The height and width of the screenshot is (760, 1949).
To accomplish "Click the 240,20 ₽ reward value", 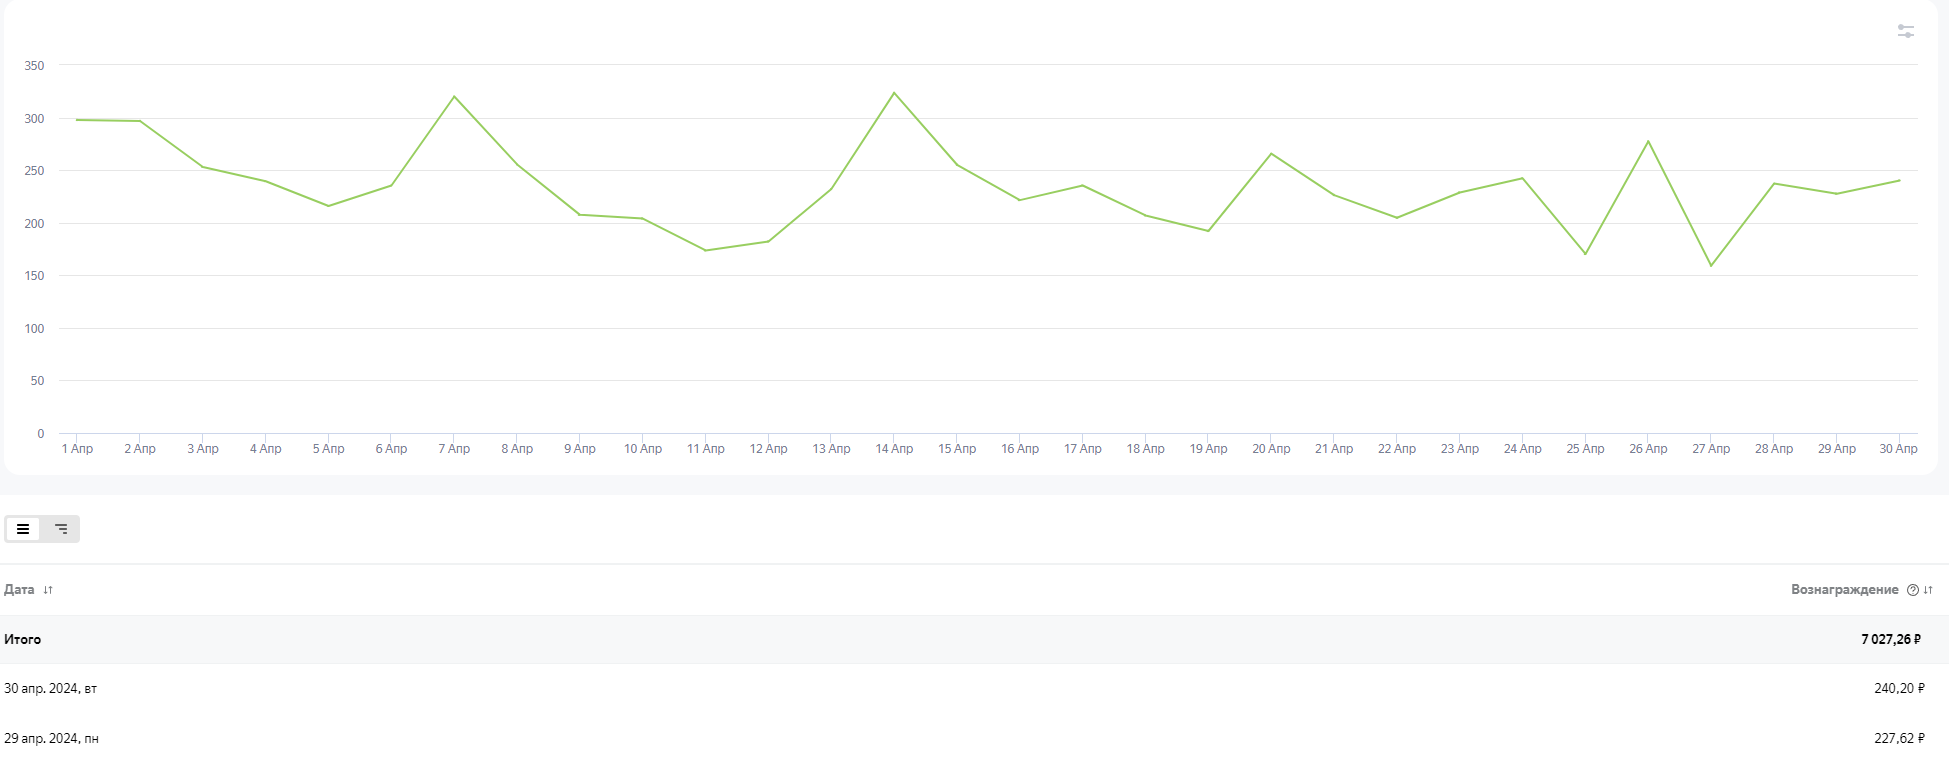I will pyautogui.click(x=1898, y=688).
